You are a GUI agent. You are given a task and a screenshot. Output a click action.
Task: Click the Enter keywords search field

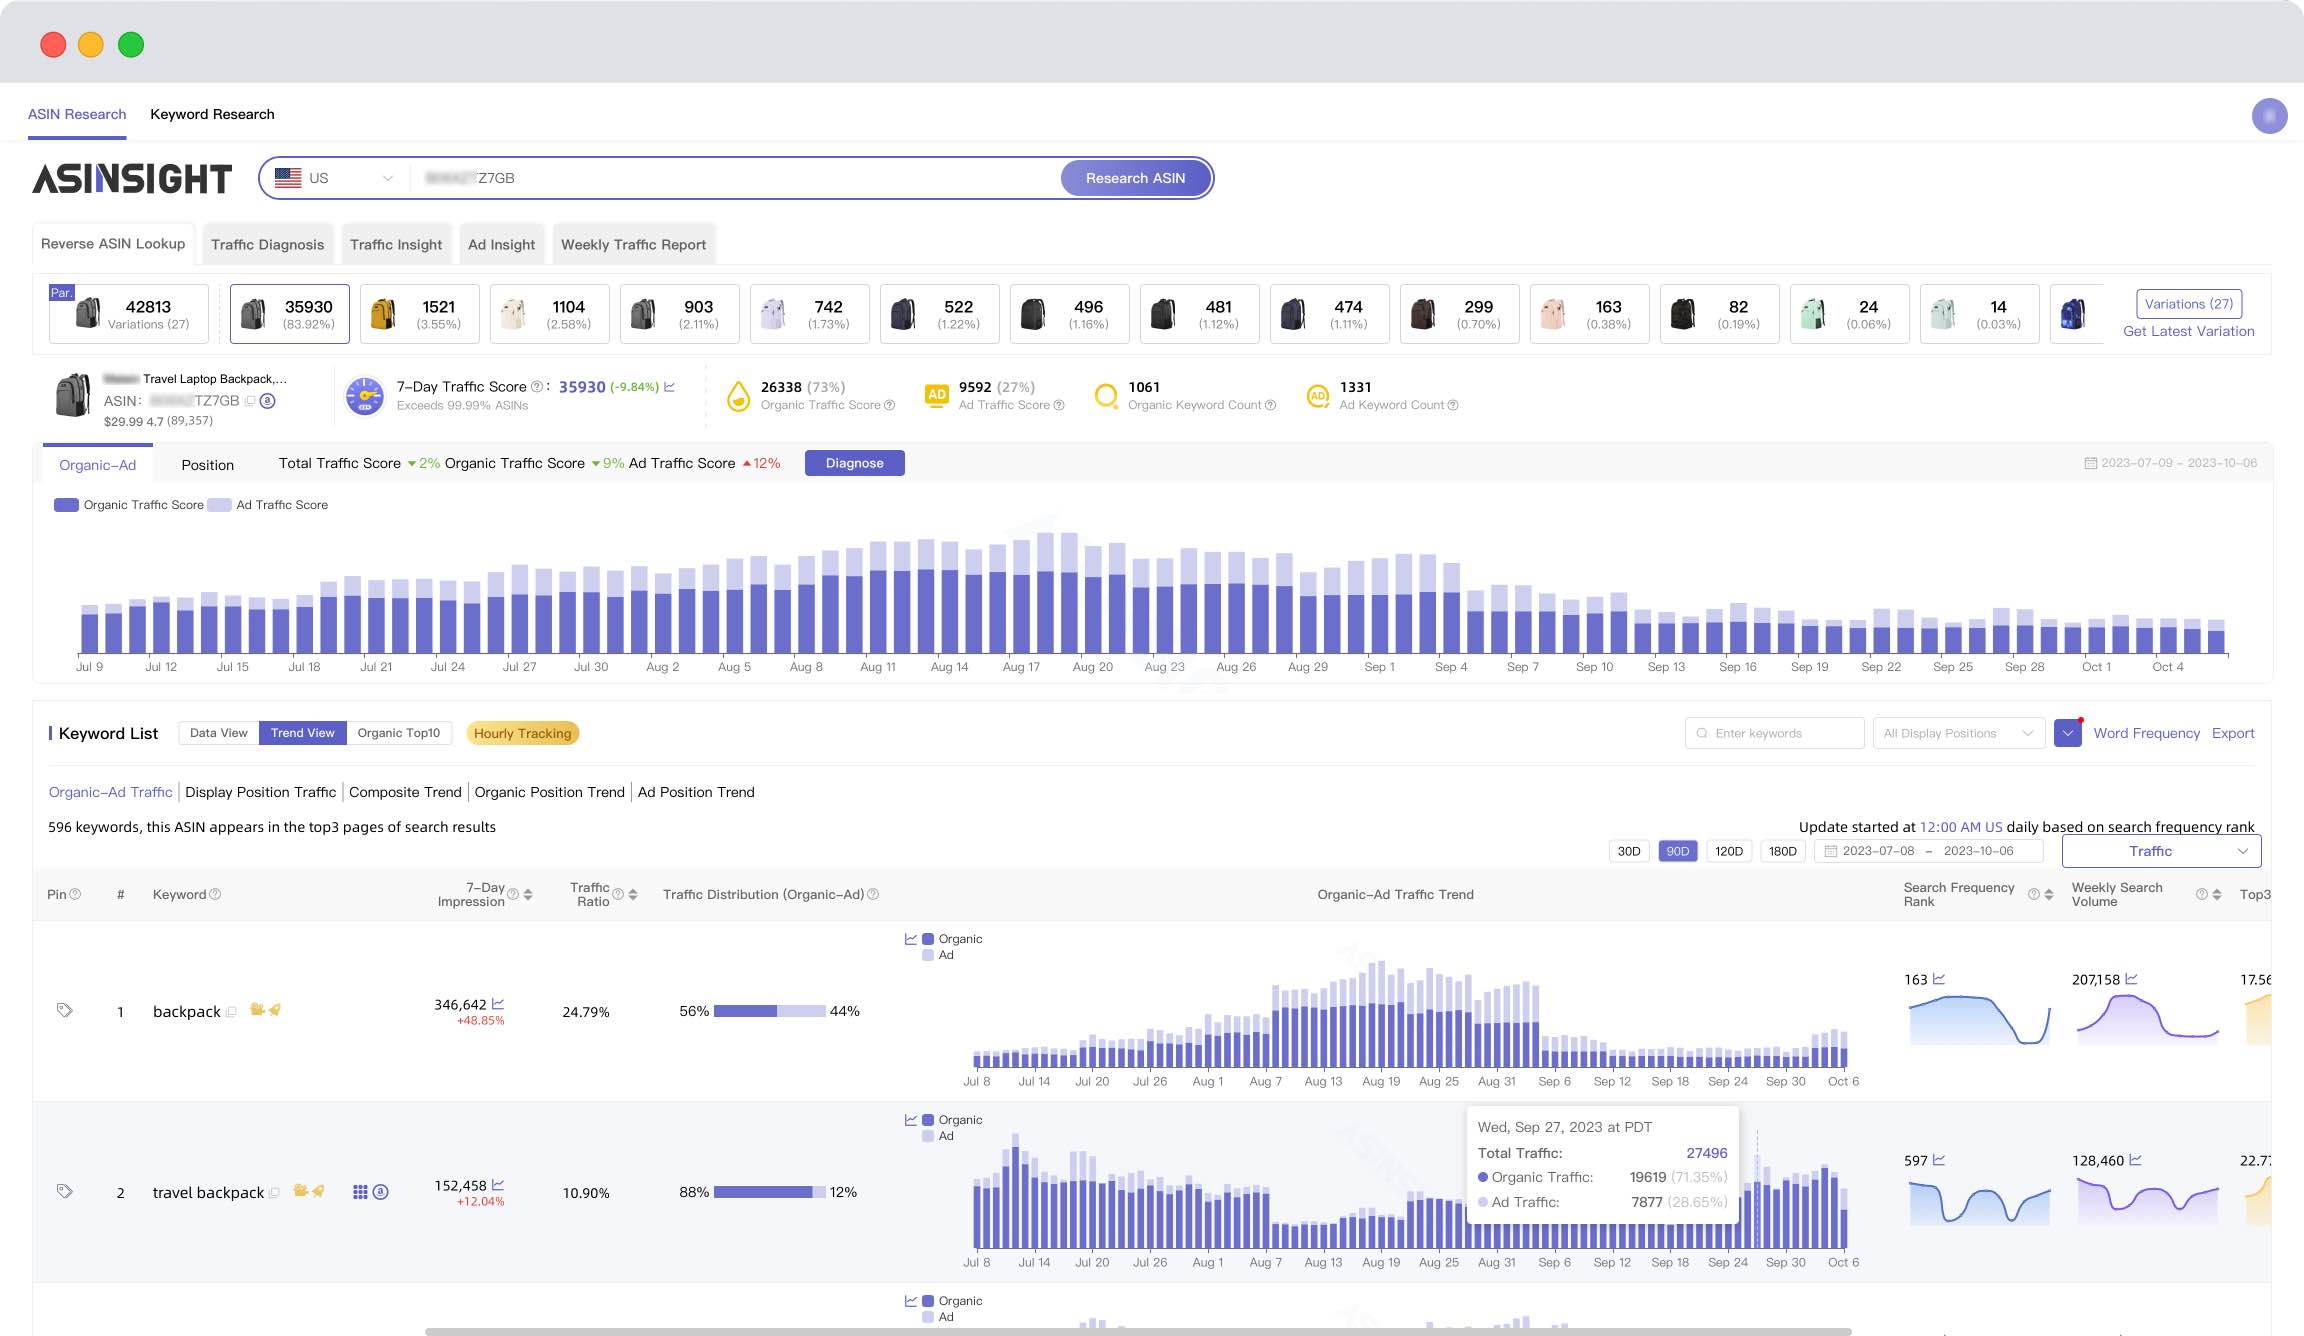(x=1774, y=733)
